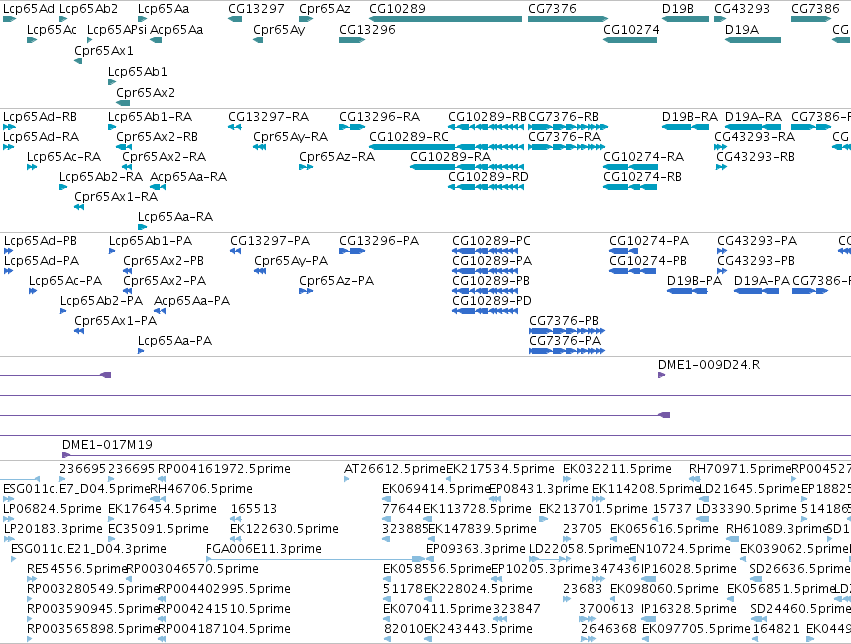851x644 pixels.
Task: Click the CG13296 gene feature
Action: click(x=352, y=40)
